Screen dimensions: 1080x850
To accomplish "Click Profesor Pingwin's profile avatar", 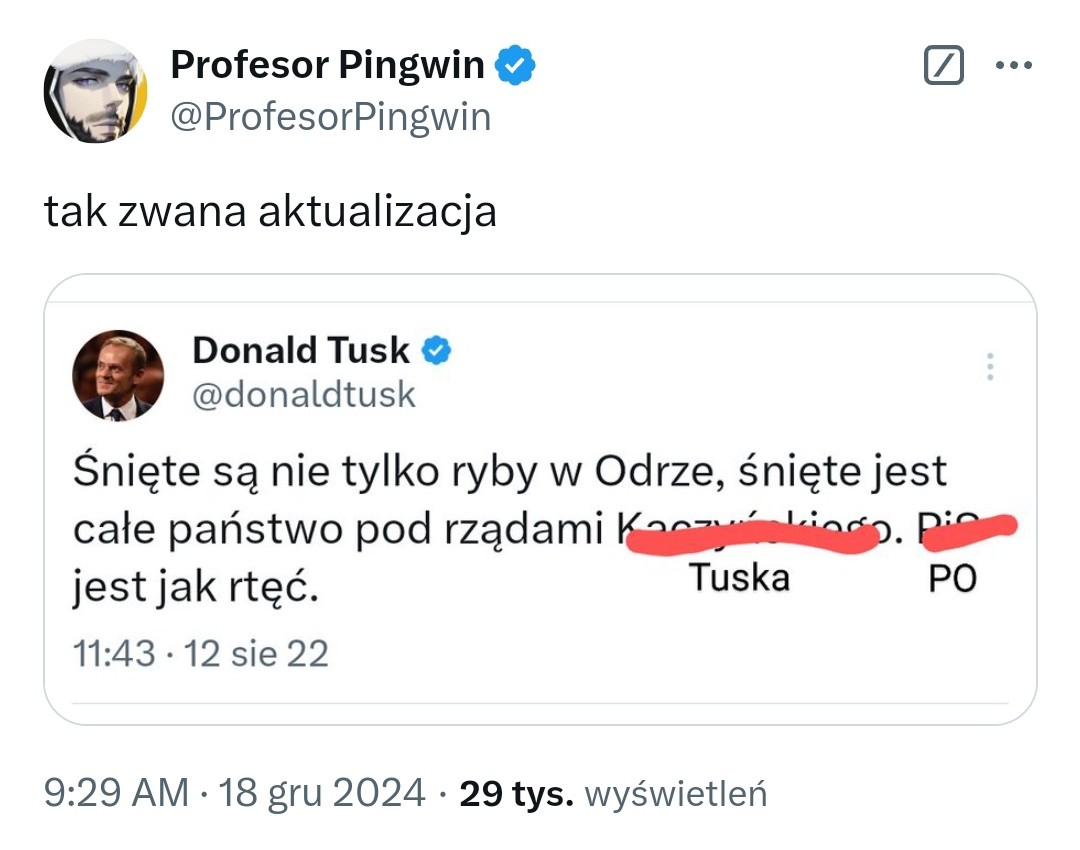I will click(x=96, y=92).
